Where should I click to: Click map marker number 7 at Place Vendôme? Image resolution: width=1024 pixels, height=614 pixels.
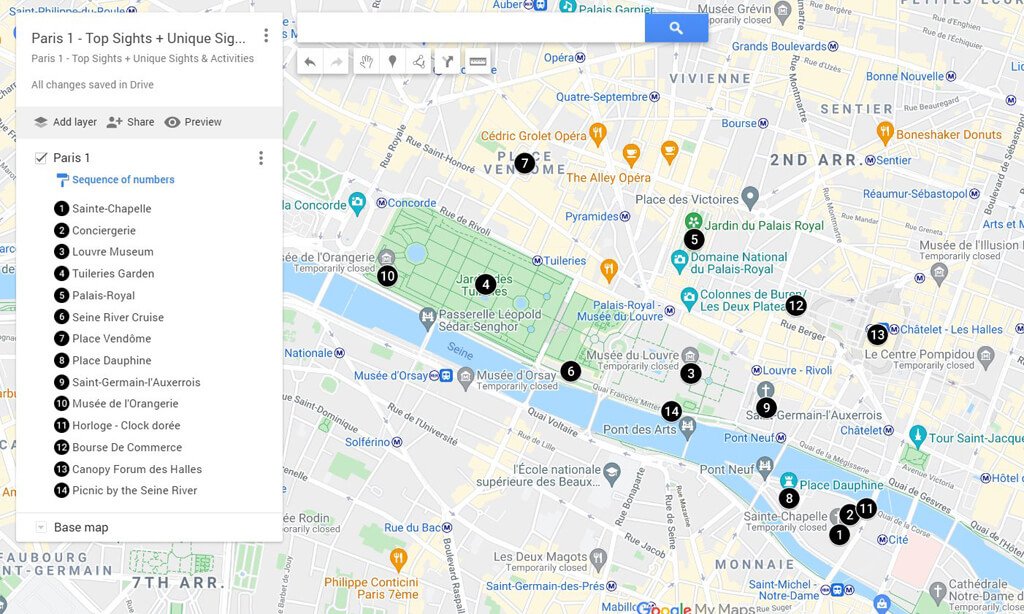[525, 163]
